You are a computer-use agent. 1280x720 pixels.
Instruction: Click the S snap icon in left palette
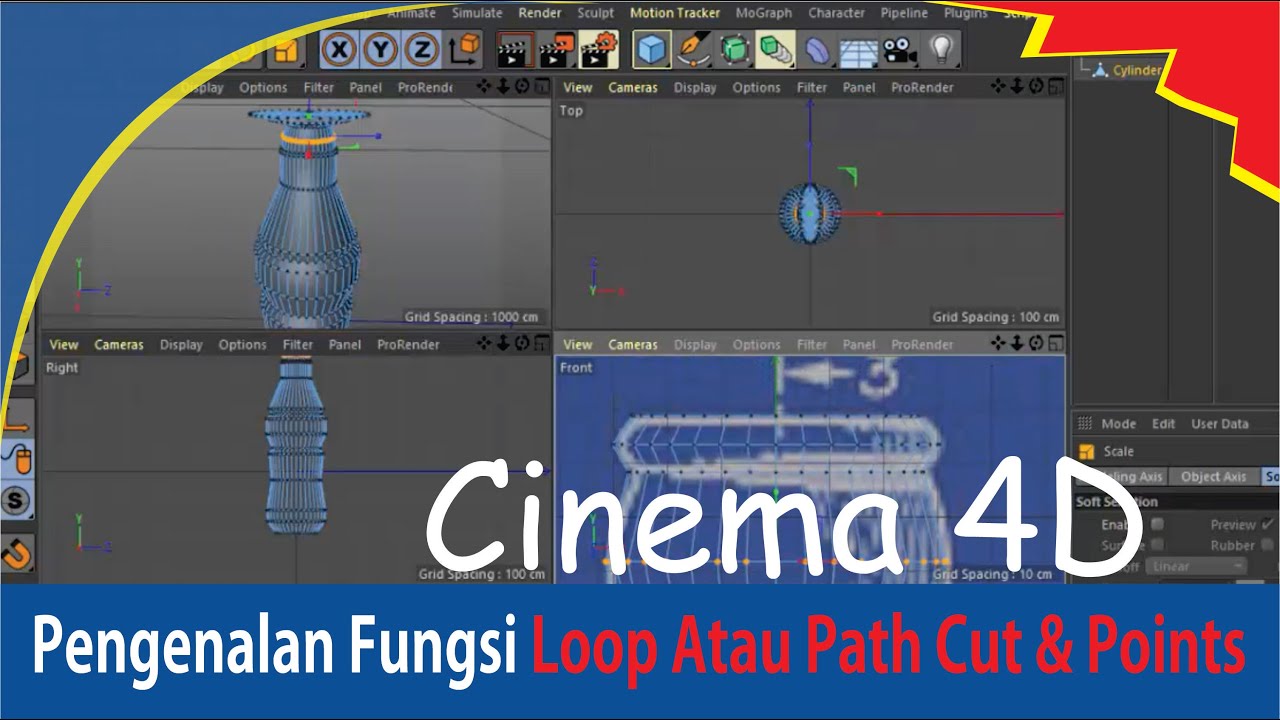17,500
